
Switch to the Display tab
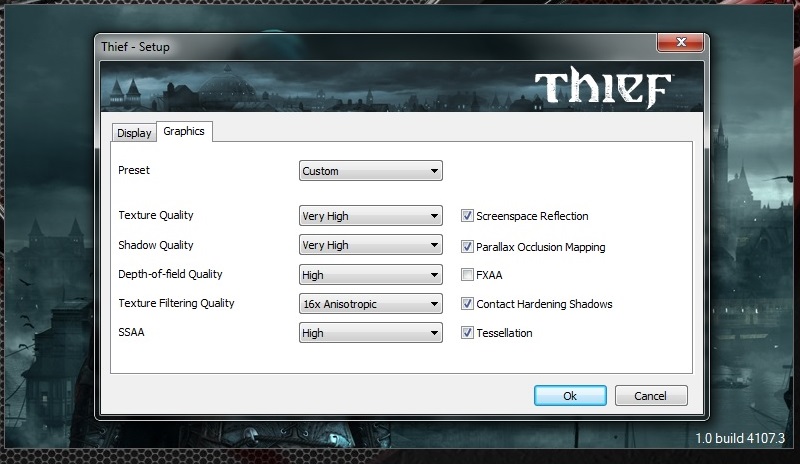(x=134, y=133)
